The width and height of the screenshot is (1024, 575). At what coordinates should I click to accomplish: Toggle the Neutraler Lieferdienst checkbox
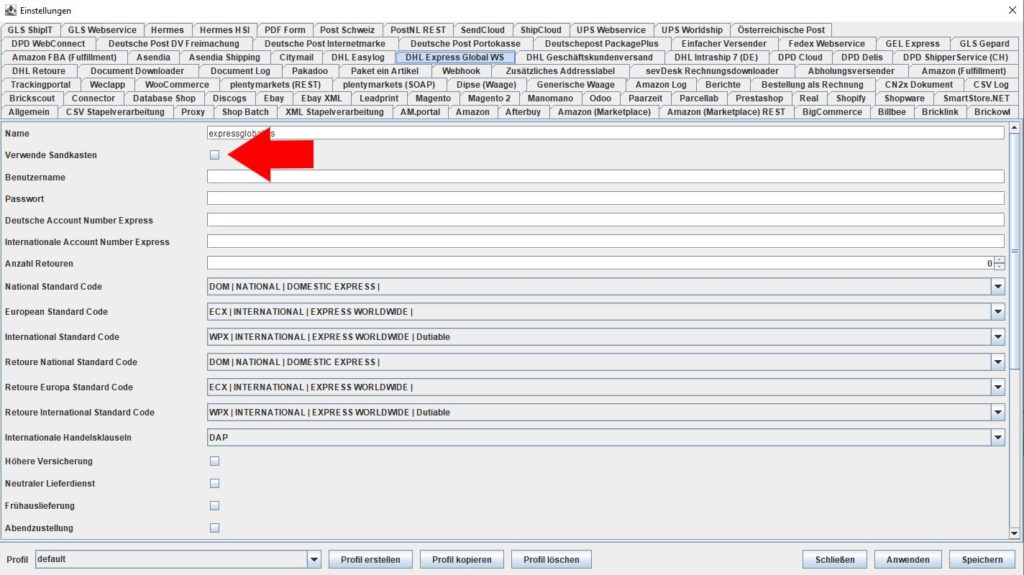[214, 484]
